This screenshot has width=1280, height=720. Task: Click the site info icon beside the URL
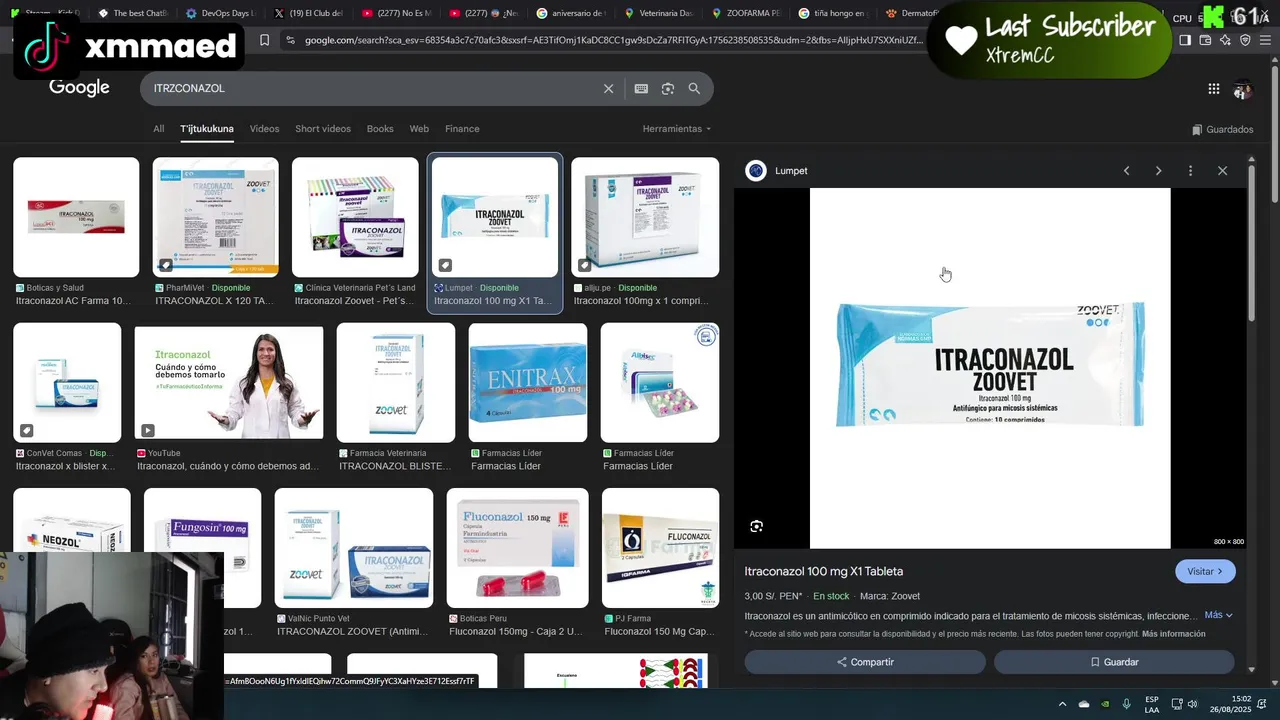tap(290, 40)
